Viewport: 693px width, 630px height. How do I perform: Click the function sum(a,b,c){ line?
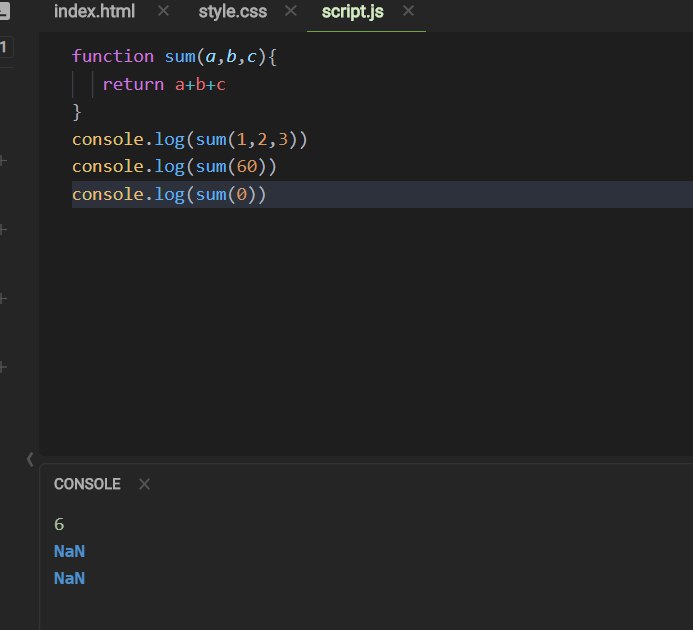(174, 57)
